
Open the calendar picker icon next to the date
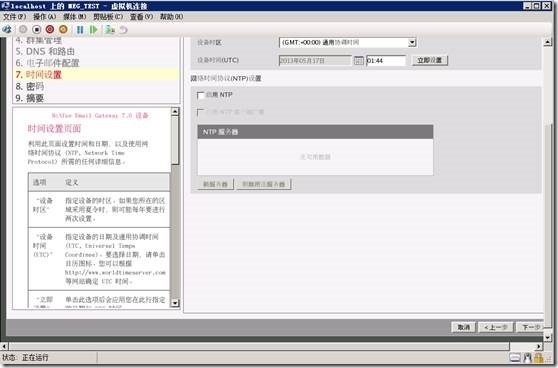click(x=358, y=61)
